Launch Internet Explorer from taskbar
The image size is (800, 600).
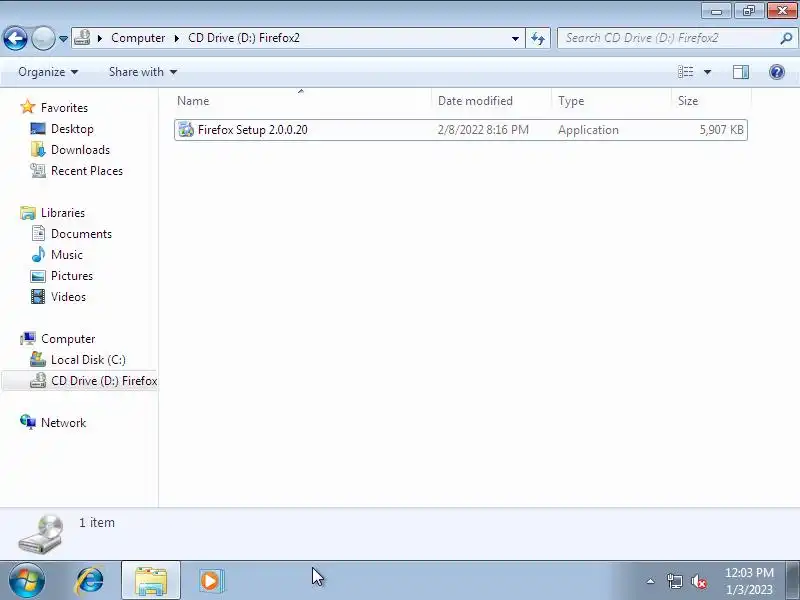(89, 581)
